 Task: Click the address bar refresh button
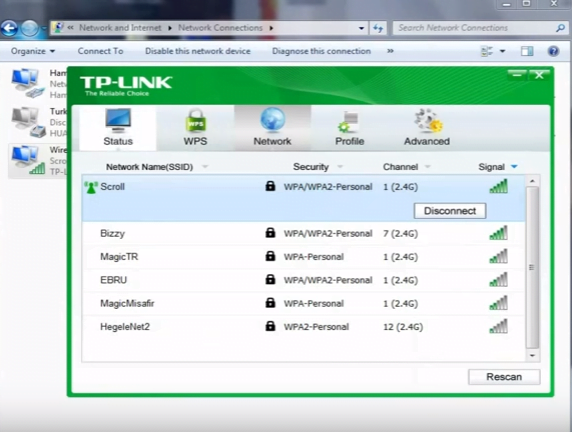tap(378, 28)
